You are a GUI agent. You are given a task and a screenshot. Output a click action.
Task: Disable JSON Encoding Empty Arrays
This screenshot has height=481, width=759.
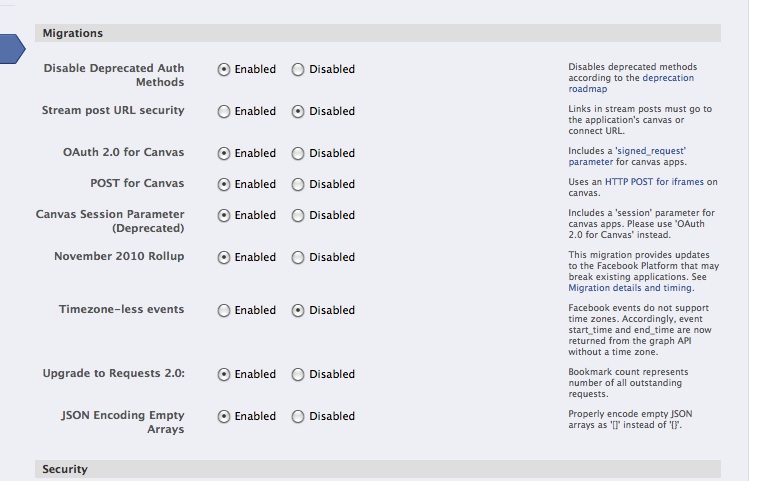(298, 417)
